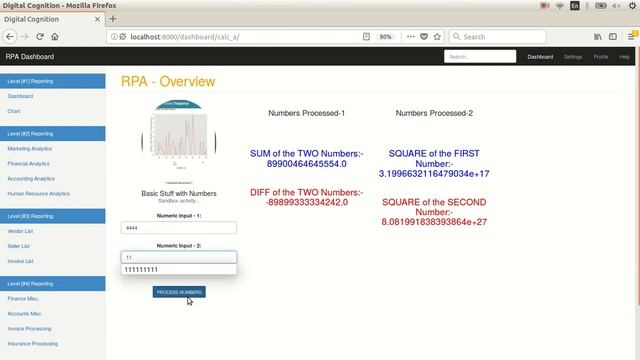Click the DIFF of the TWO Numbers result
This screenshot has width=640, height=360.
pyautogui.click(x=307, y=197)
